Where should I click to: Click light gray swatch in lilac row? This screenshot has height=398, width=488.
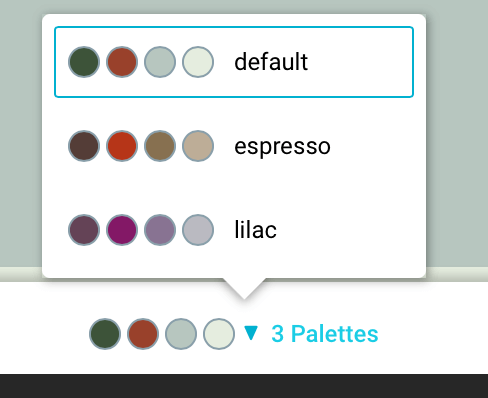[x=198, y=230]
